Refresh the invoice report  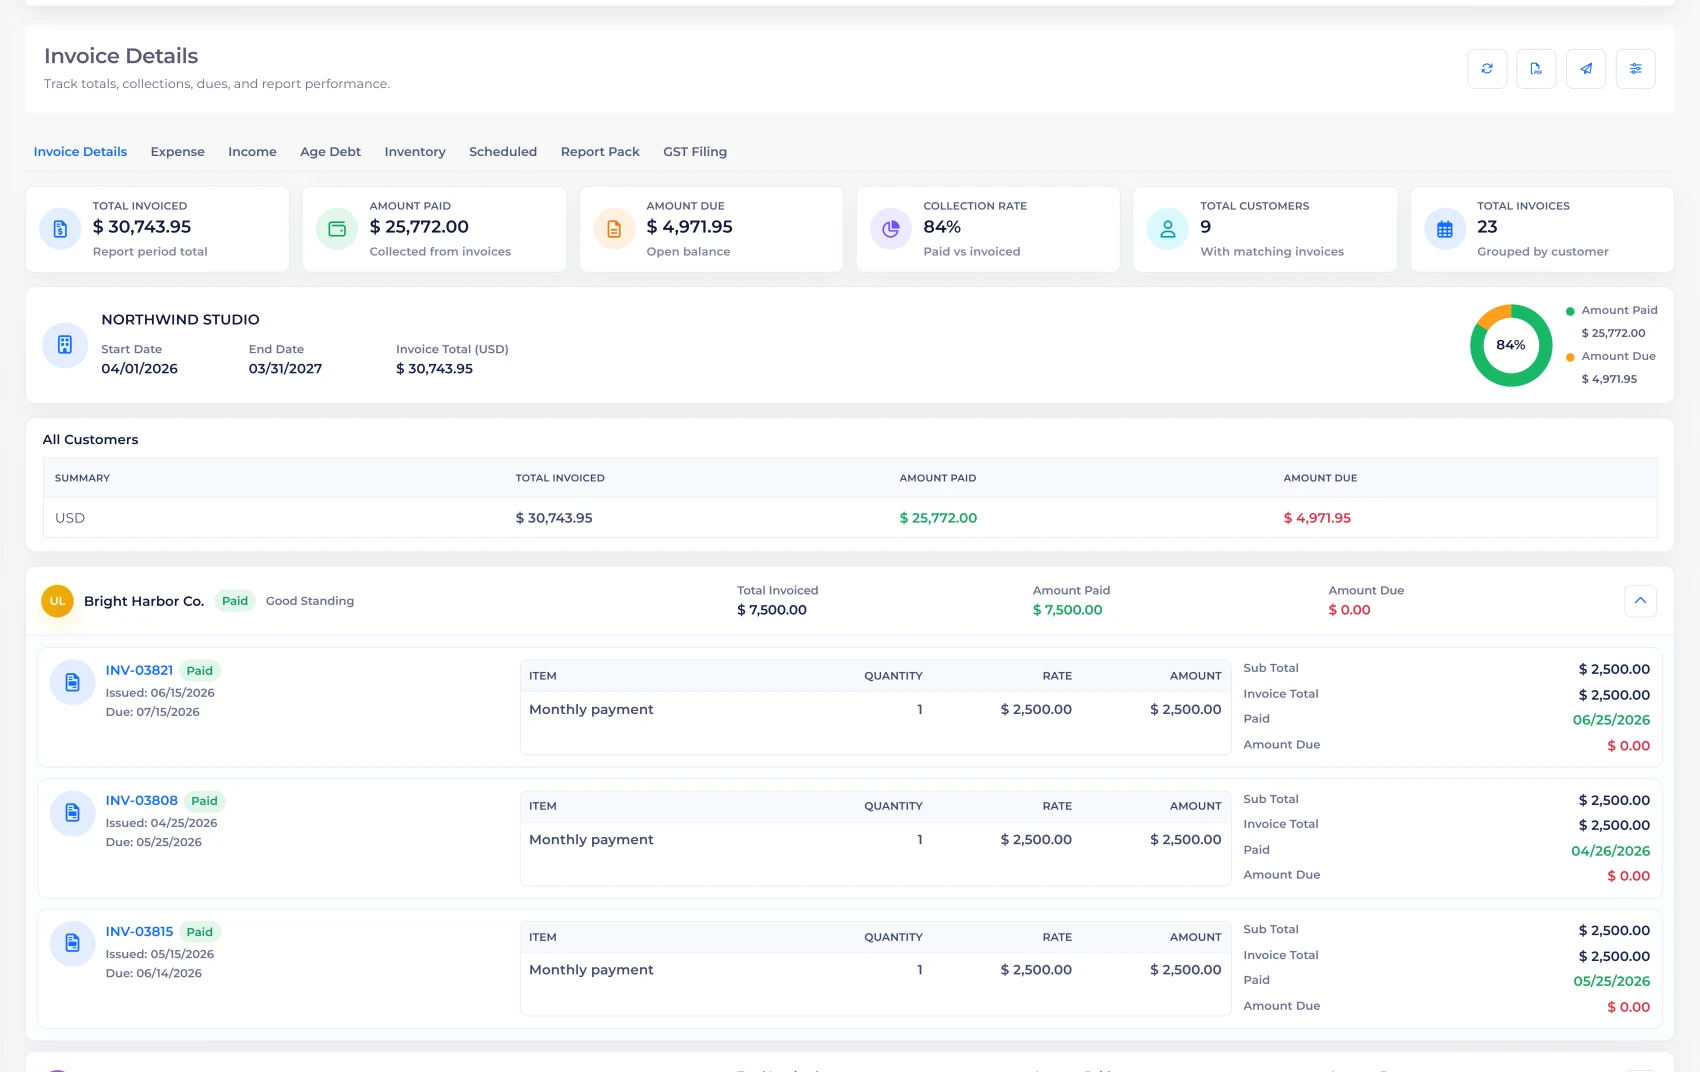tap(1487, 69)
